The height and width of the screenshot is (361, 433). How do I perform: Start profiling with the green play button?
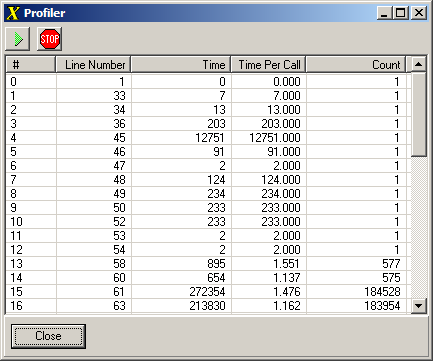click(18, 39)
